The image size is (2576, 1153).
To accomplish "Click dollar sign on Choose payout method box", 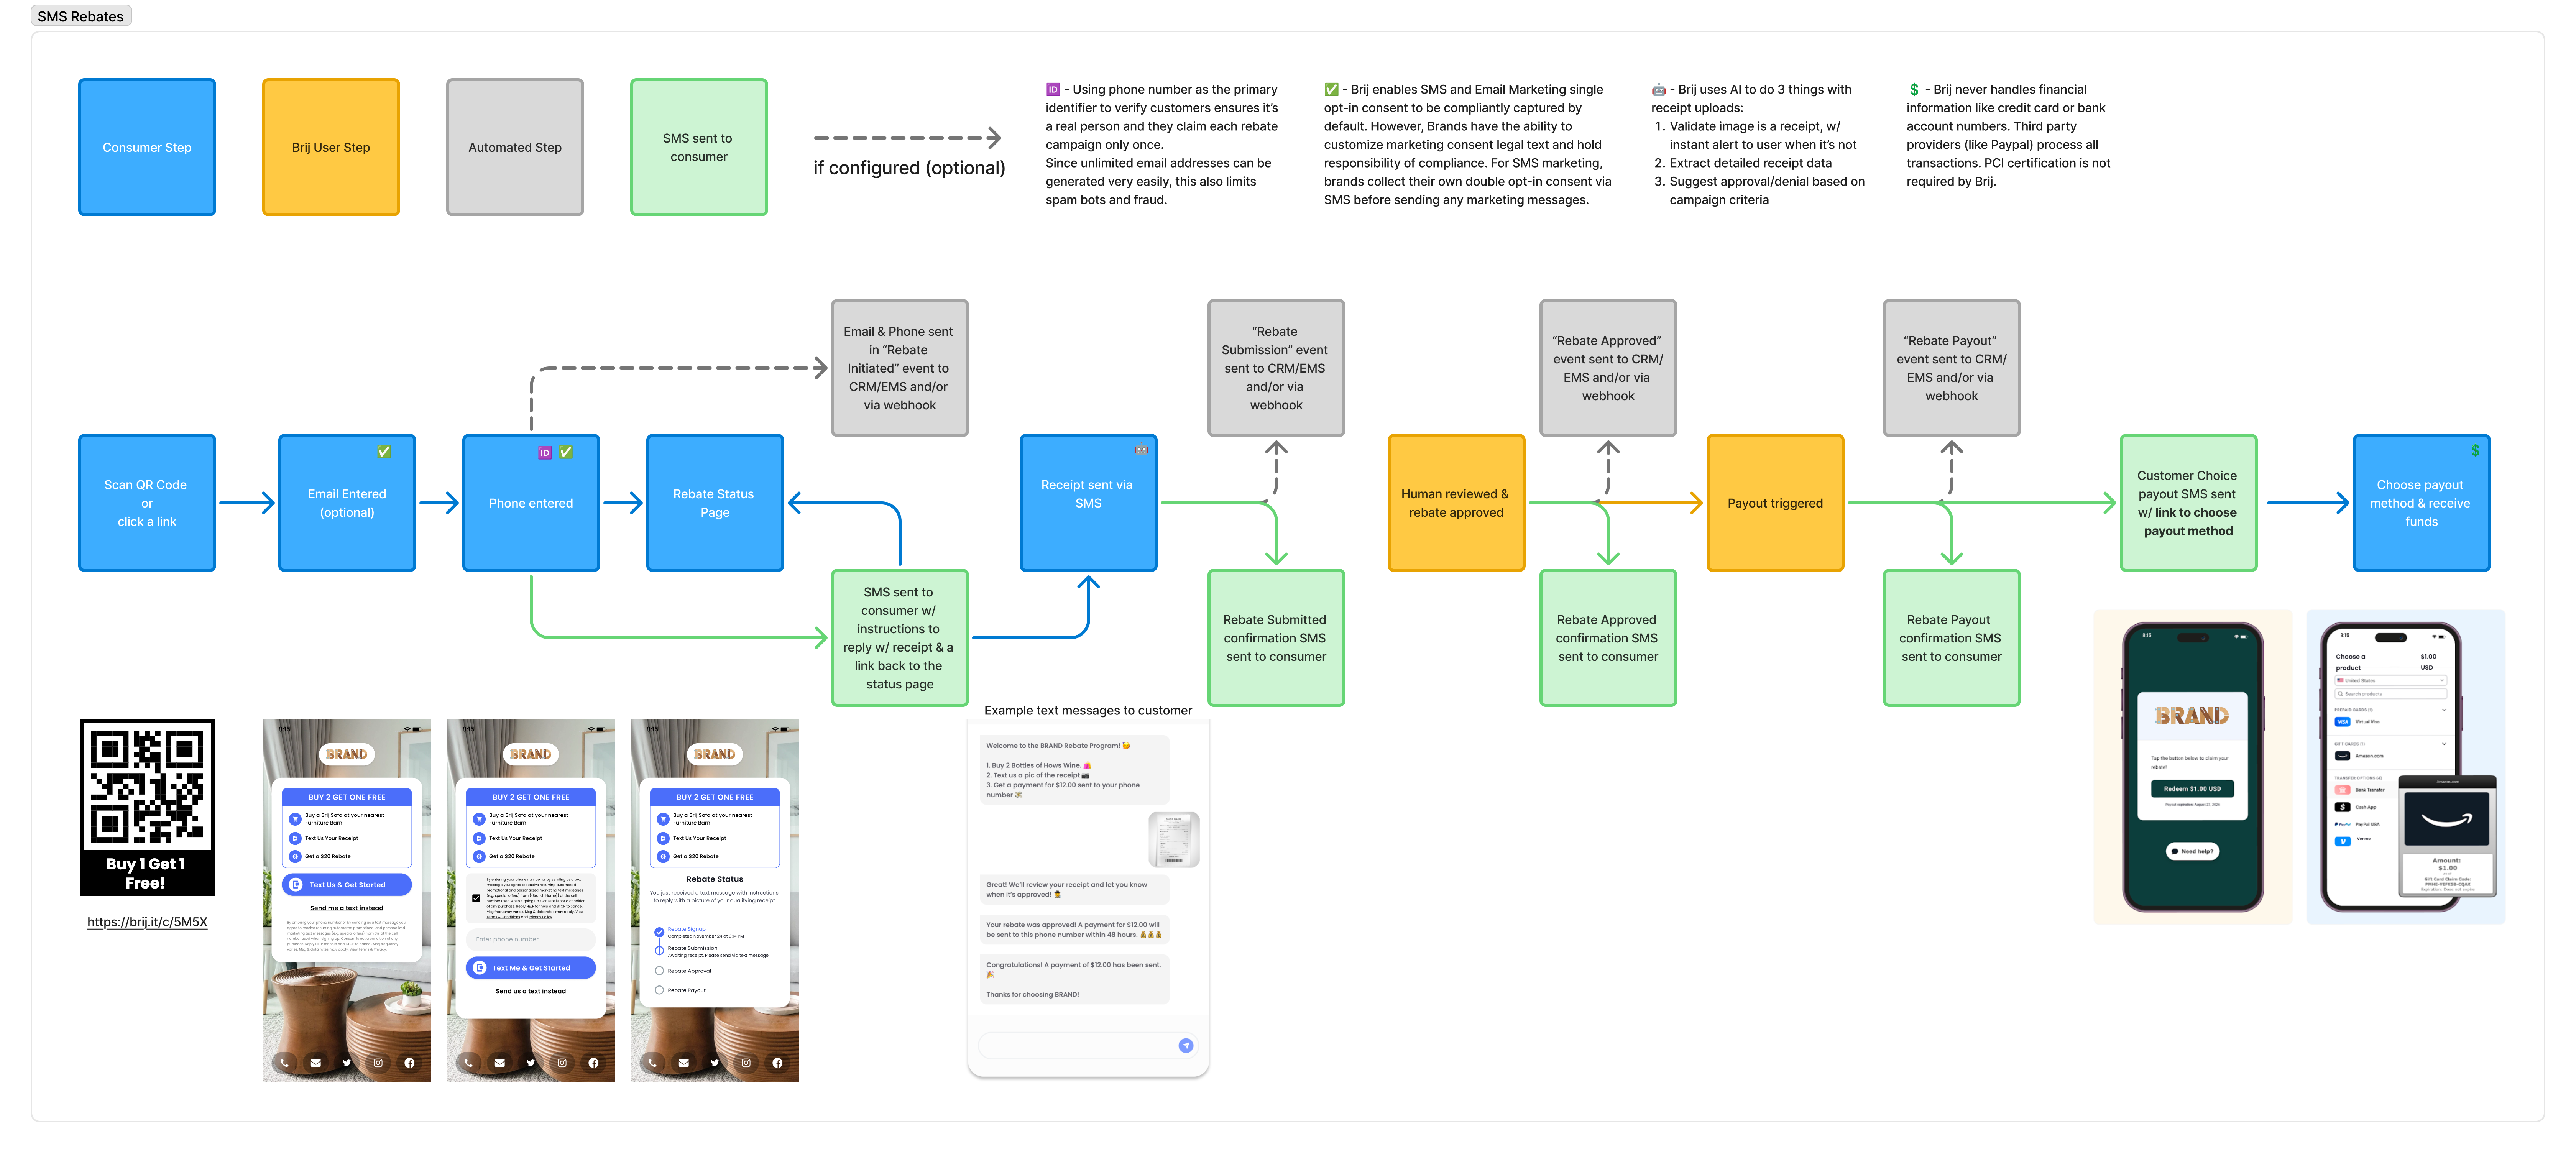I will (2475, 450).
